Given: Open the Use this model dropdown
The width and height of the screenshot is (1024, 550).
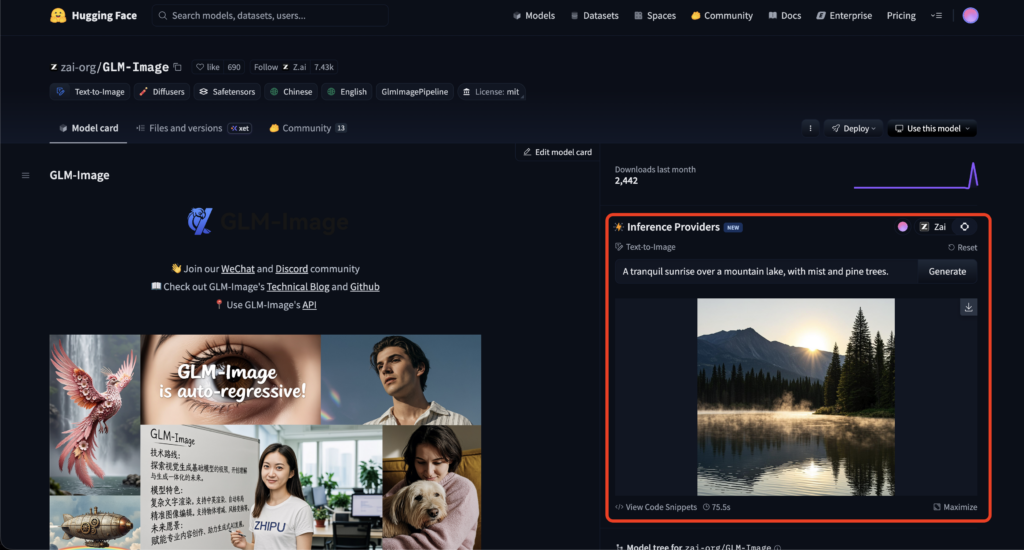Looking at the screenshot, I should coord(932,128).
